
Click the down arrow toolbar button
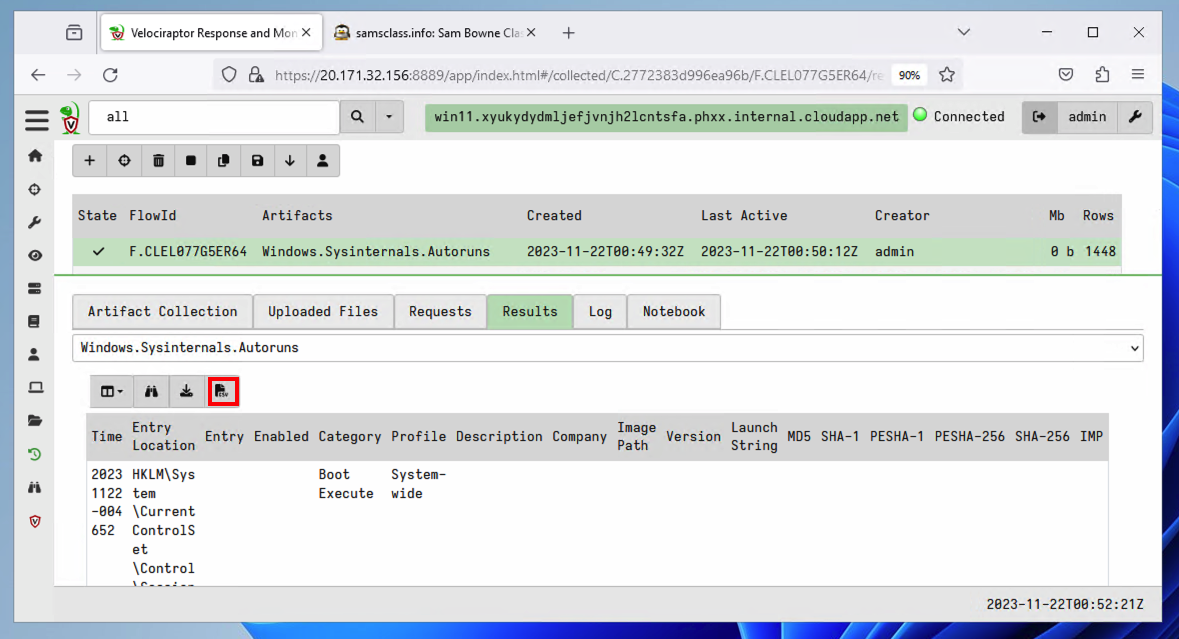pyautogui.click(x=290, y=161)
